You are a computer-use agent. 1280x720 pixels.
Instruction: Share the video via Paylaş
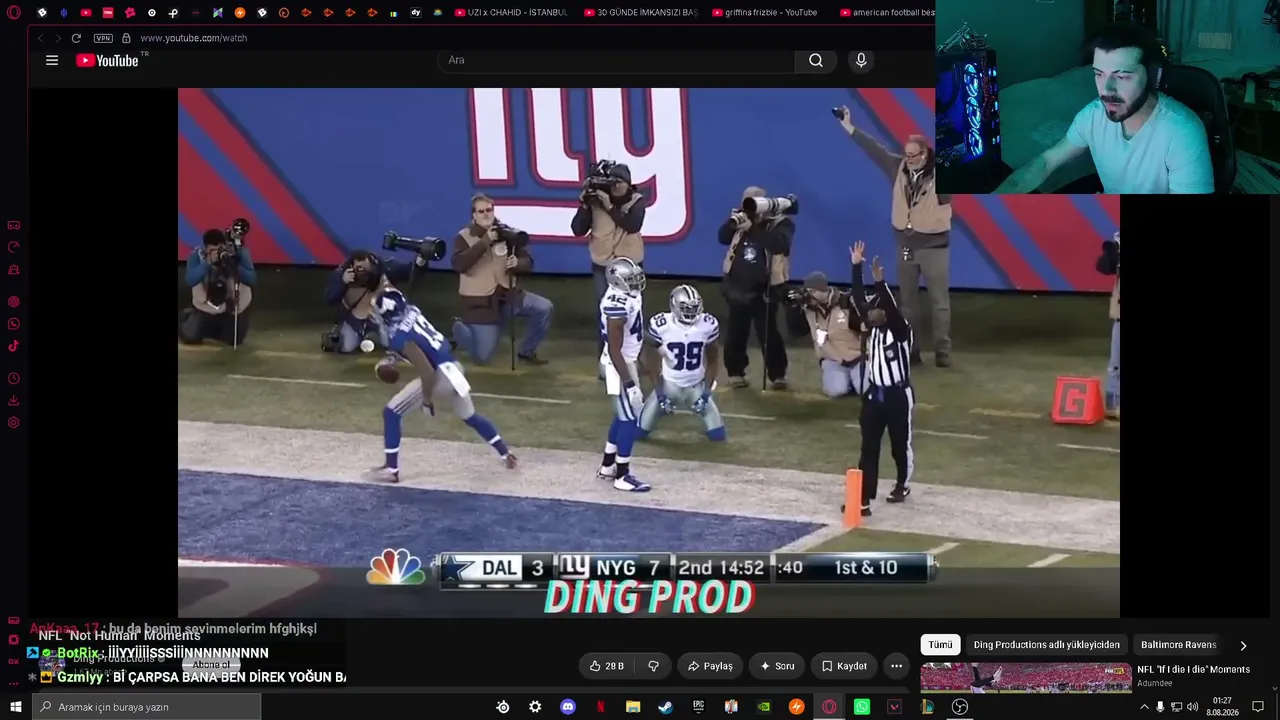click(710, 666)
